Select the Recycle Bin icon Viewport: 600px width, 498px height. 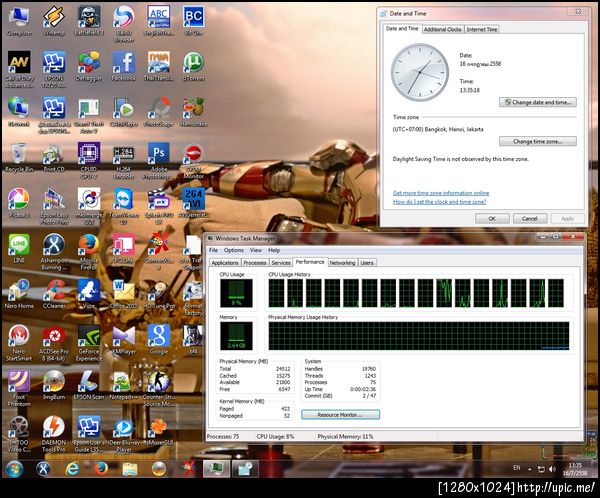19,157
